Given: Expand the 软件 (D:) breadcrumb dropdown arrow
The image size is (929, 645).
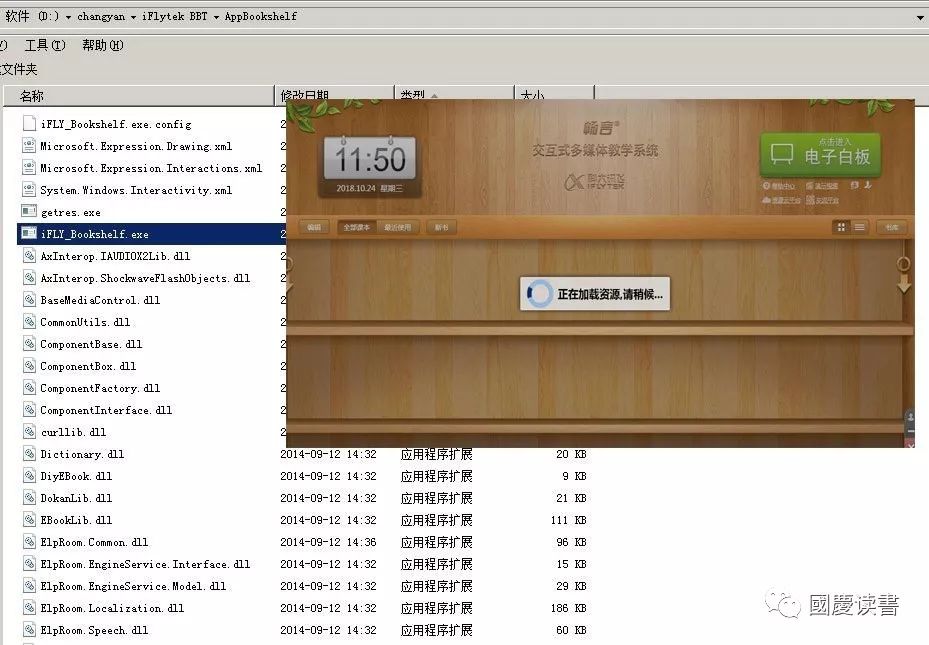Looking at the screenshot, I should (x=68, y=17).
